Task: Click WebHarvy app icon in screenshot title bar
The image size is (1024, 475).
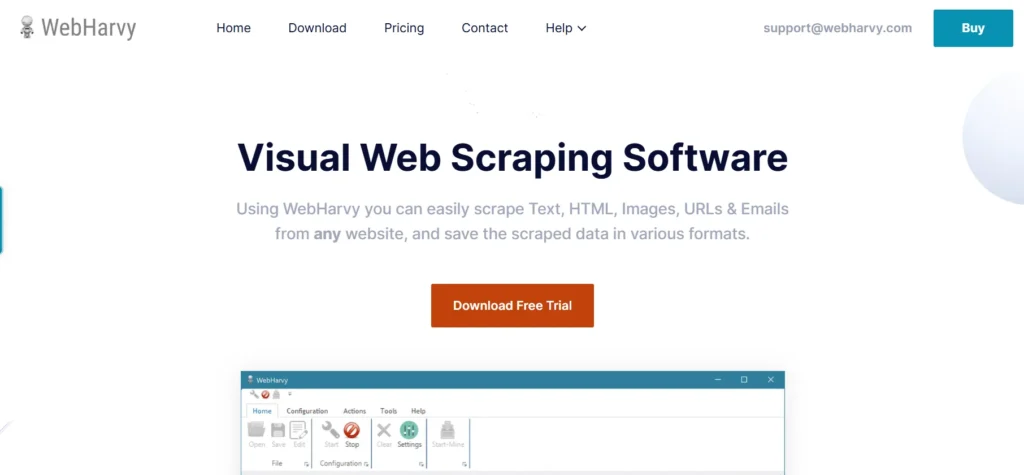Action: click(250, 380)
